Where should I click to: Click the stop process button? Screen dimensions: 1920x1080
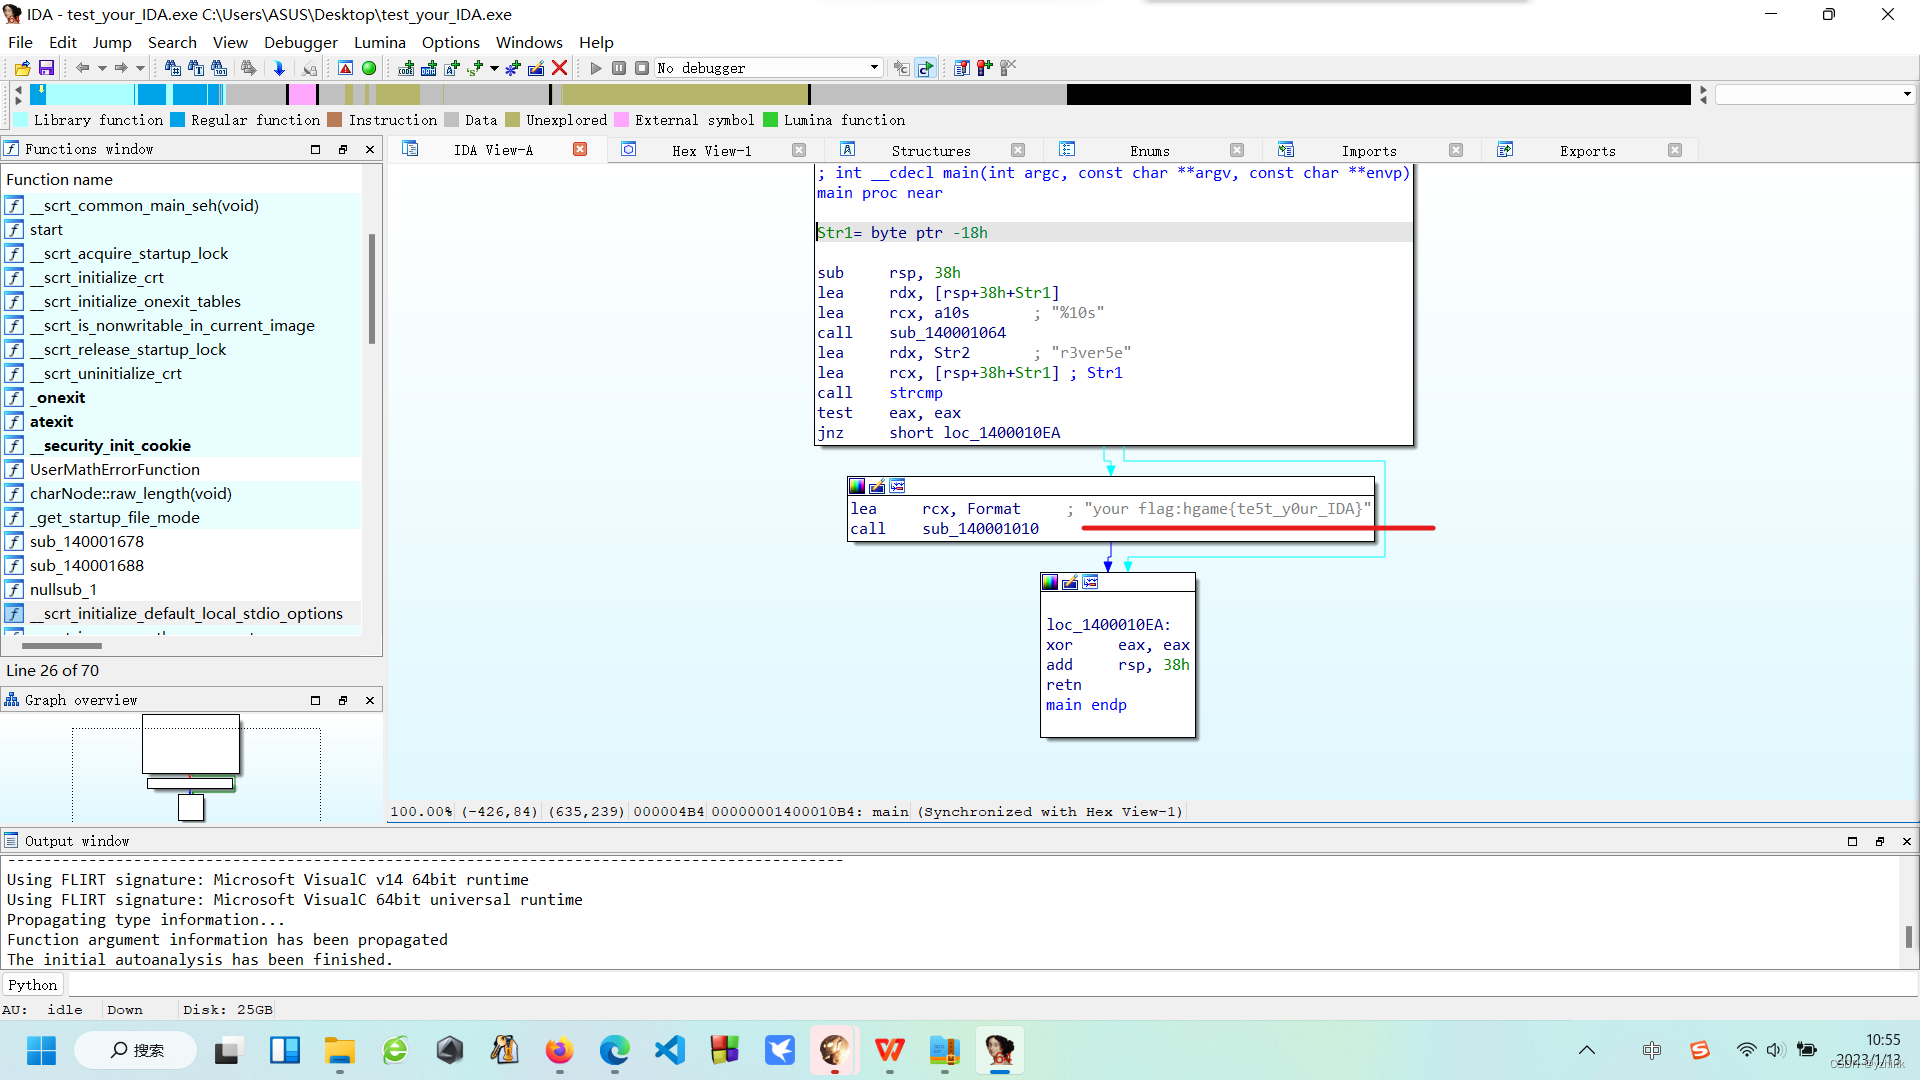pyautogui.click(x=642, y=68)
